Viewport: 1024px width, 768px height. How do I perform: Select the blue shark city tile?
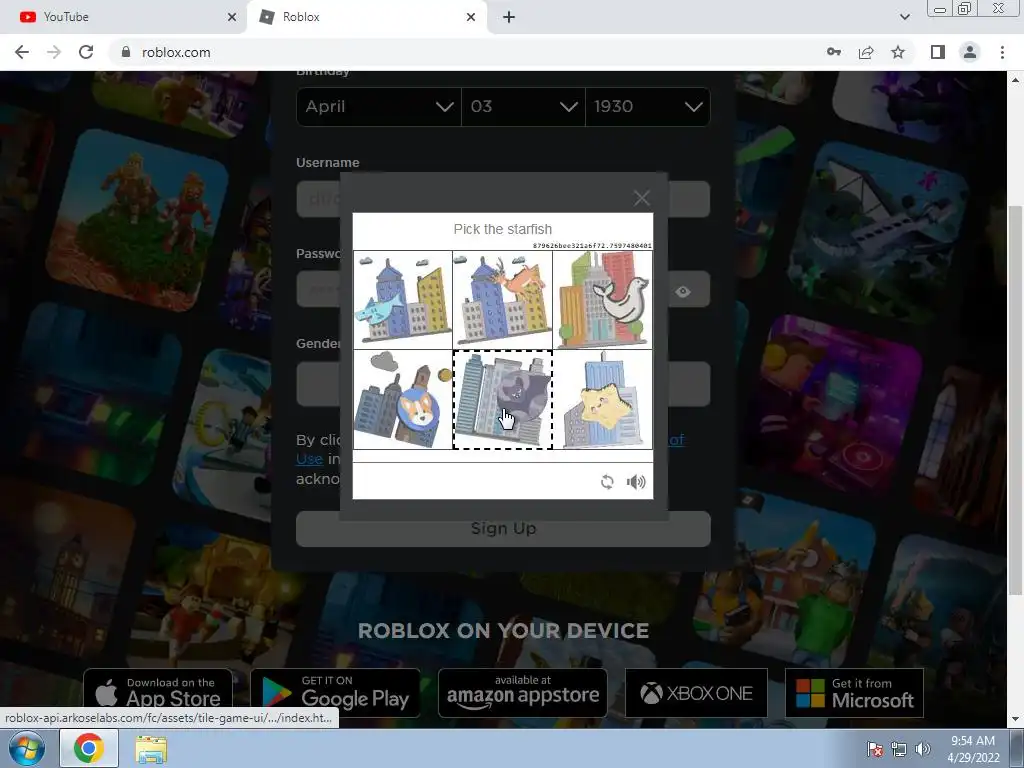[x=403, y=300]
